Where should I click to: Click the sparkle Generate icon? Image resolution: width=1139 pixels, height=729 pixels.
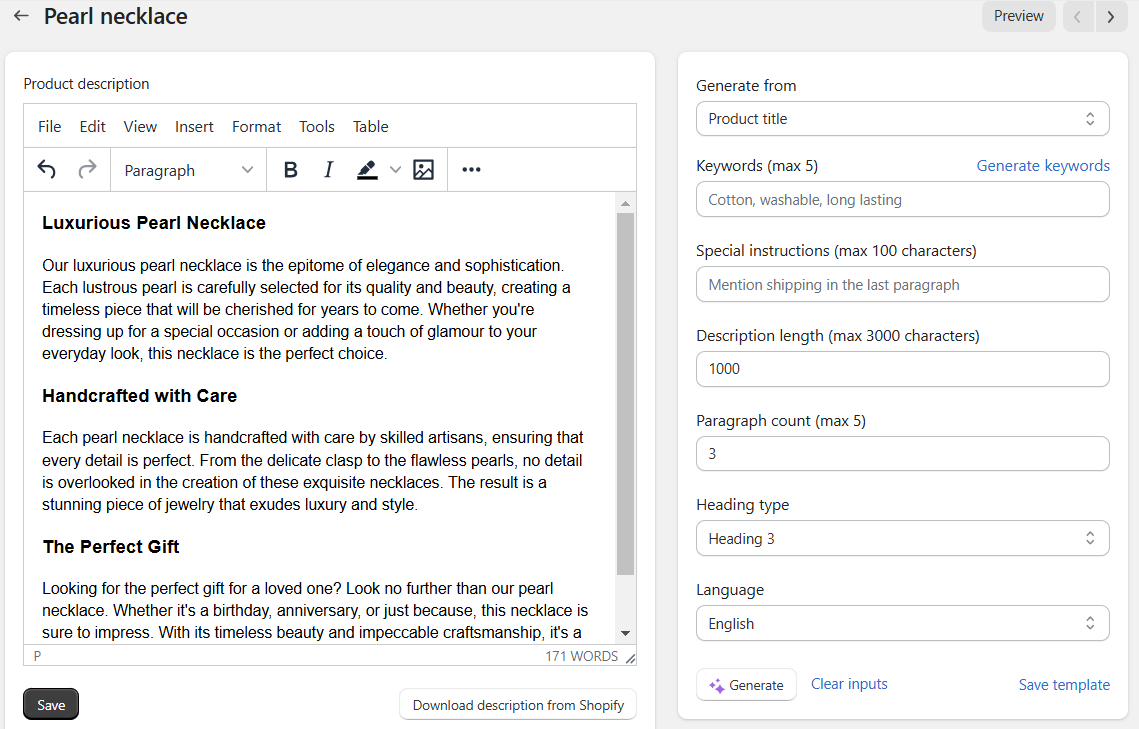pos(716,684)
